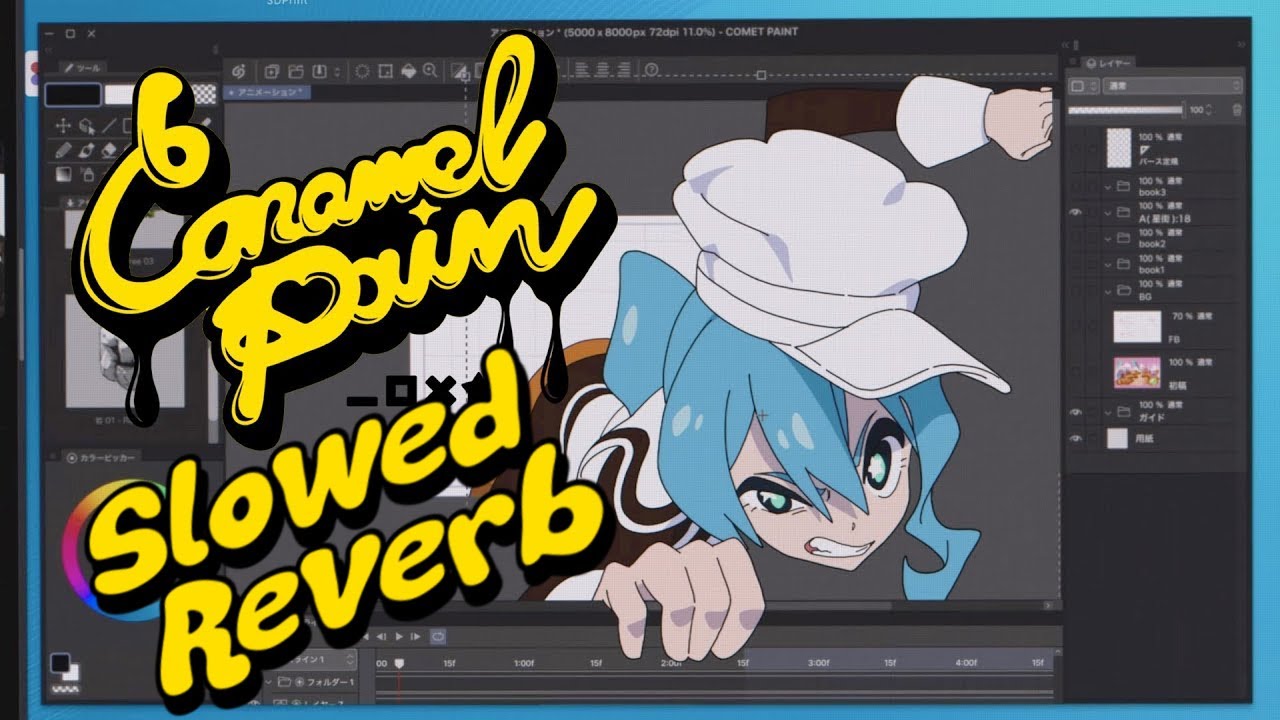Click the align right toolbar icon
Screen dimensions: 1280x720
(626, 71)
